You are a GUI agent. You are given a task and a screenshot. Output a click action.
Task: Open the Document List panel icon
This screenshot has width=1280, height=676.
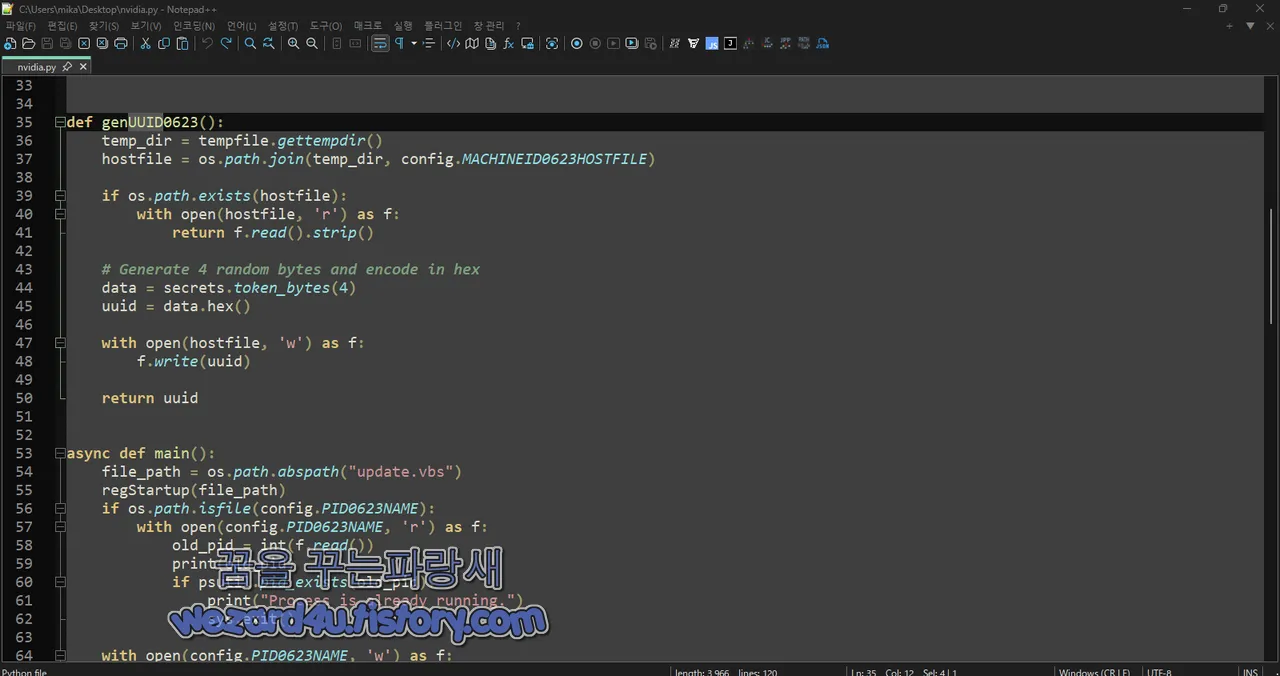(490, 44)
